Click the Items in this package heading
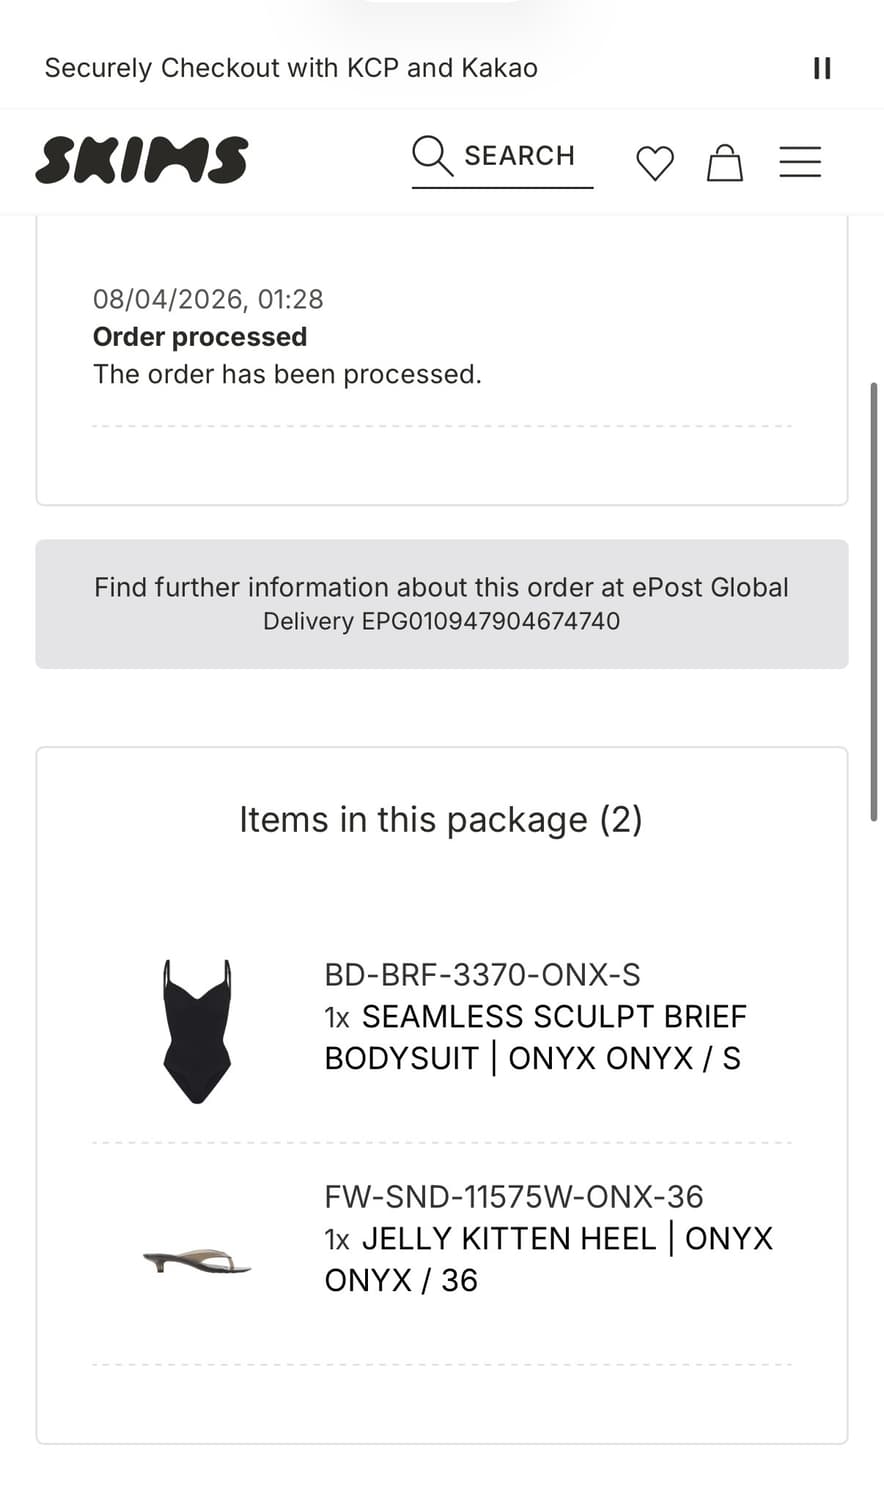Image resolution: width=884 pixels, height=1500 pixels. point(441,820)
